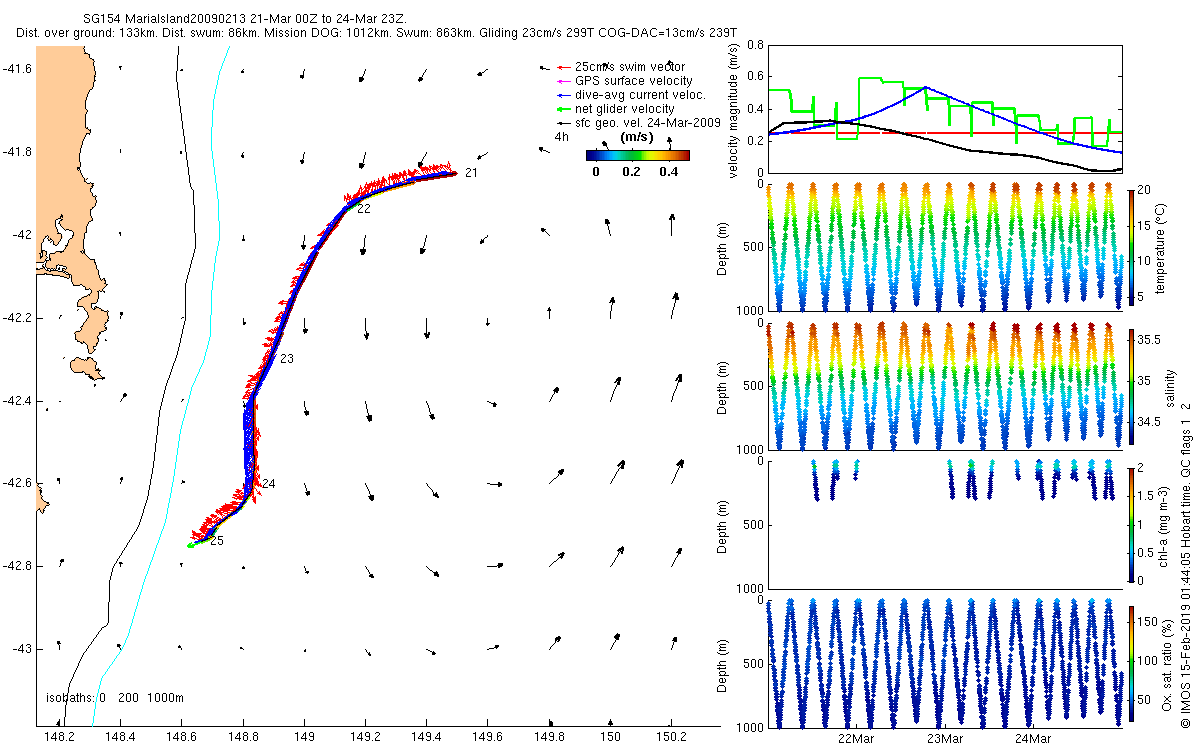Click the green endpoint marker of glider track
1200x750 pixels.
pyautogui.click(x=190, y=545)
